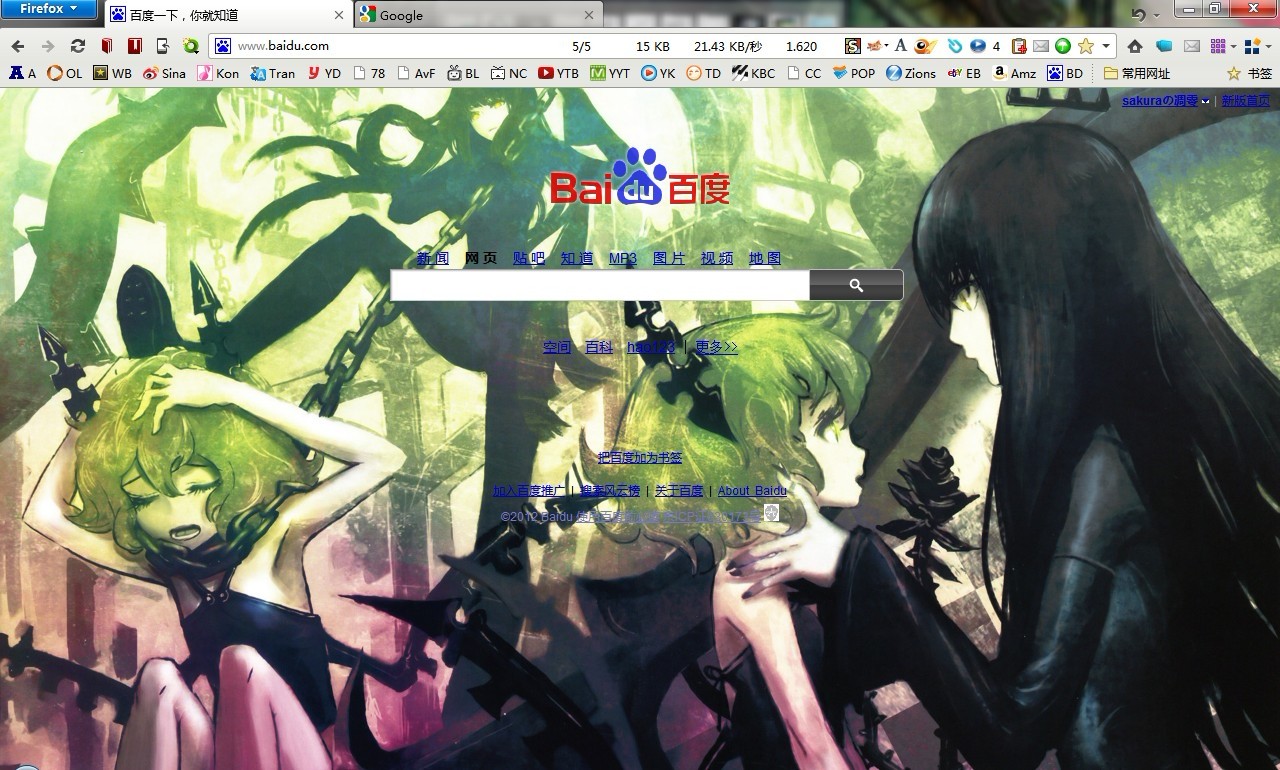Viewport: 1280px width, 770px height.
Task: Expand the sakura account dropdown
Action: coord(1205,101)
